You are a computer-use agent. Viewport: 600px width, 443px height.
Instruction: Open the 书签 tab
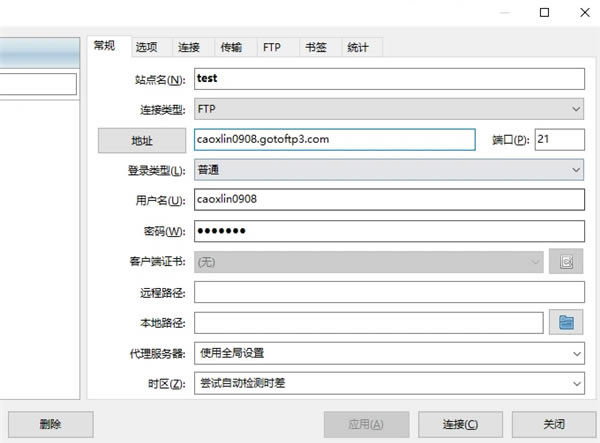coord(314,47)
